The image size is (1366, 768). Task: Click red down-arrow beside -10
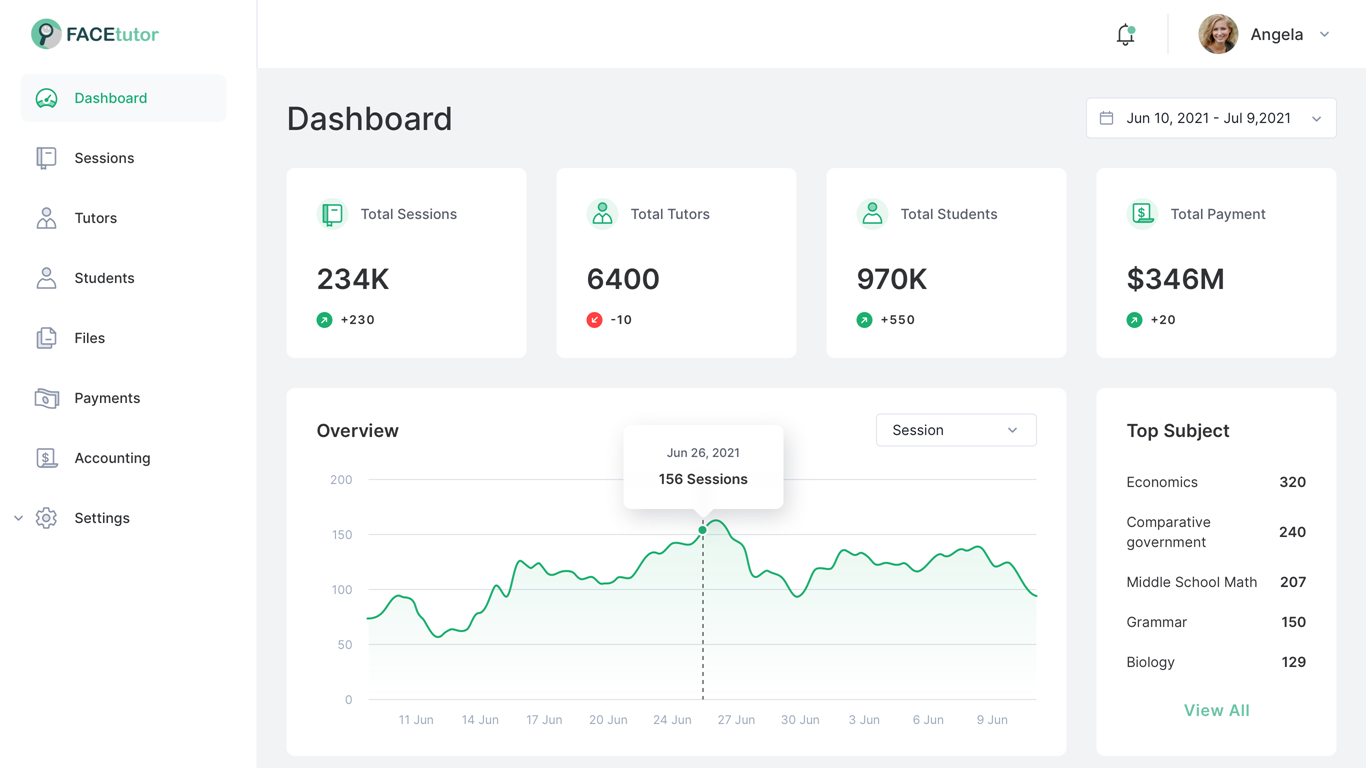(x=594, y=320)
